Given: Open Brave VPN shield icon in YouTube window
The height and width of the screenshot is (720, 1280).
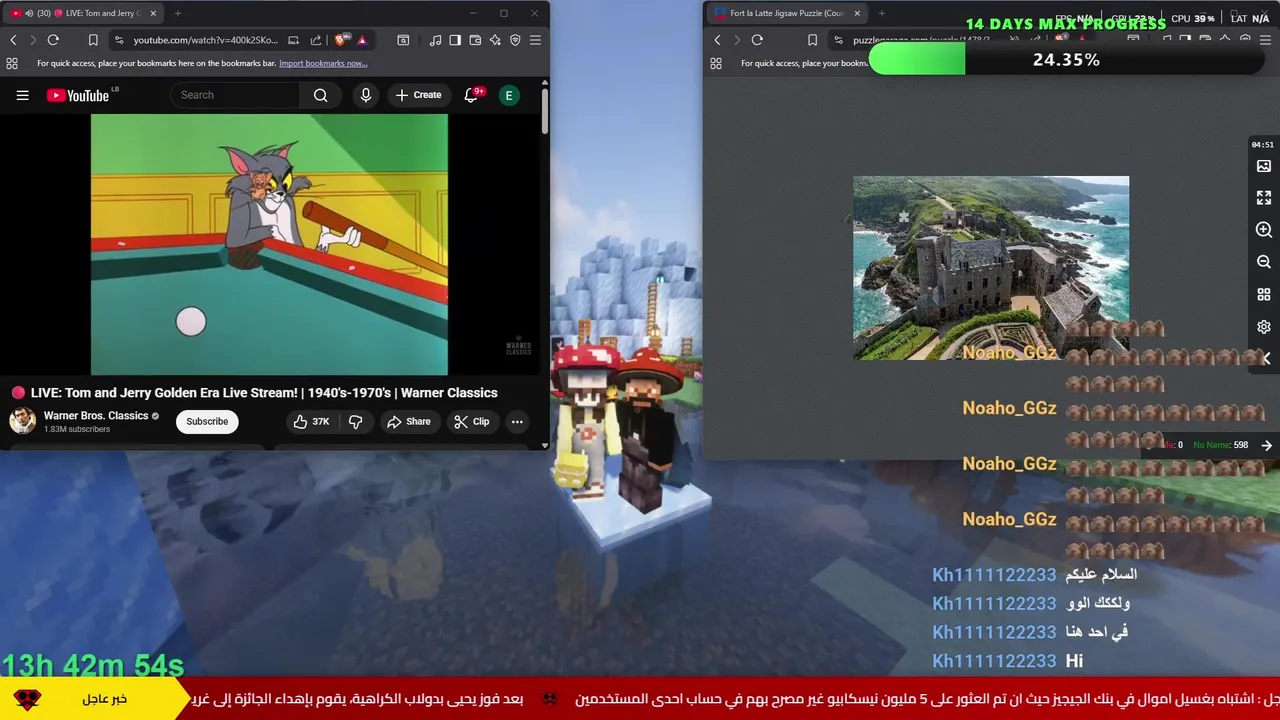Looking at the screenshot, I should tap(515, 40).
